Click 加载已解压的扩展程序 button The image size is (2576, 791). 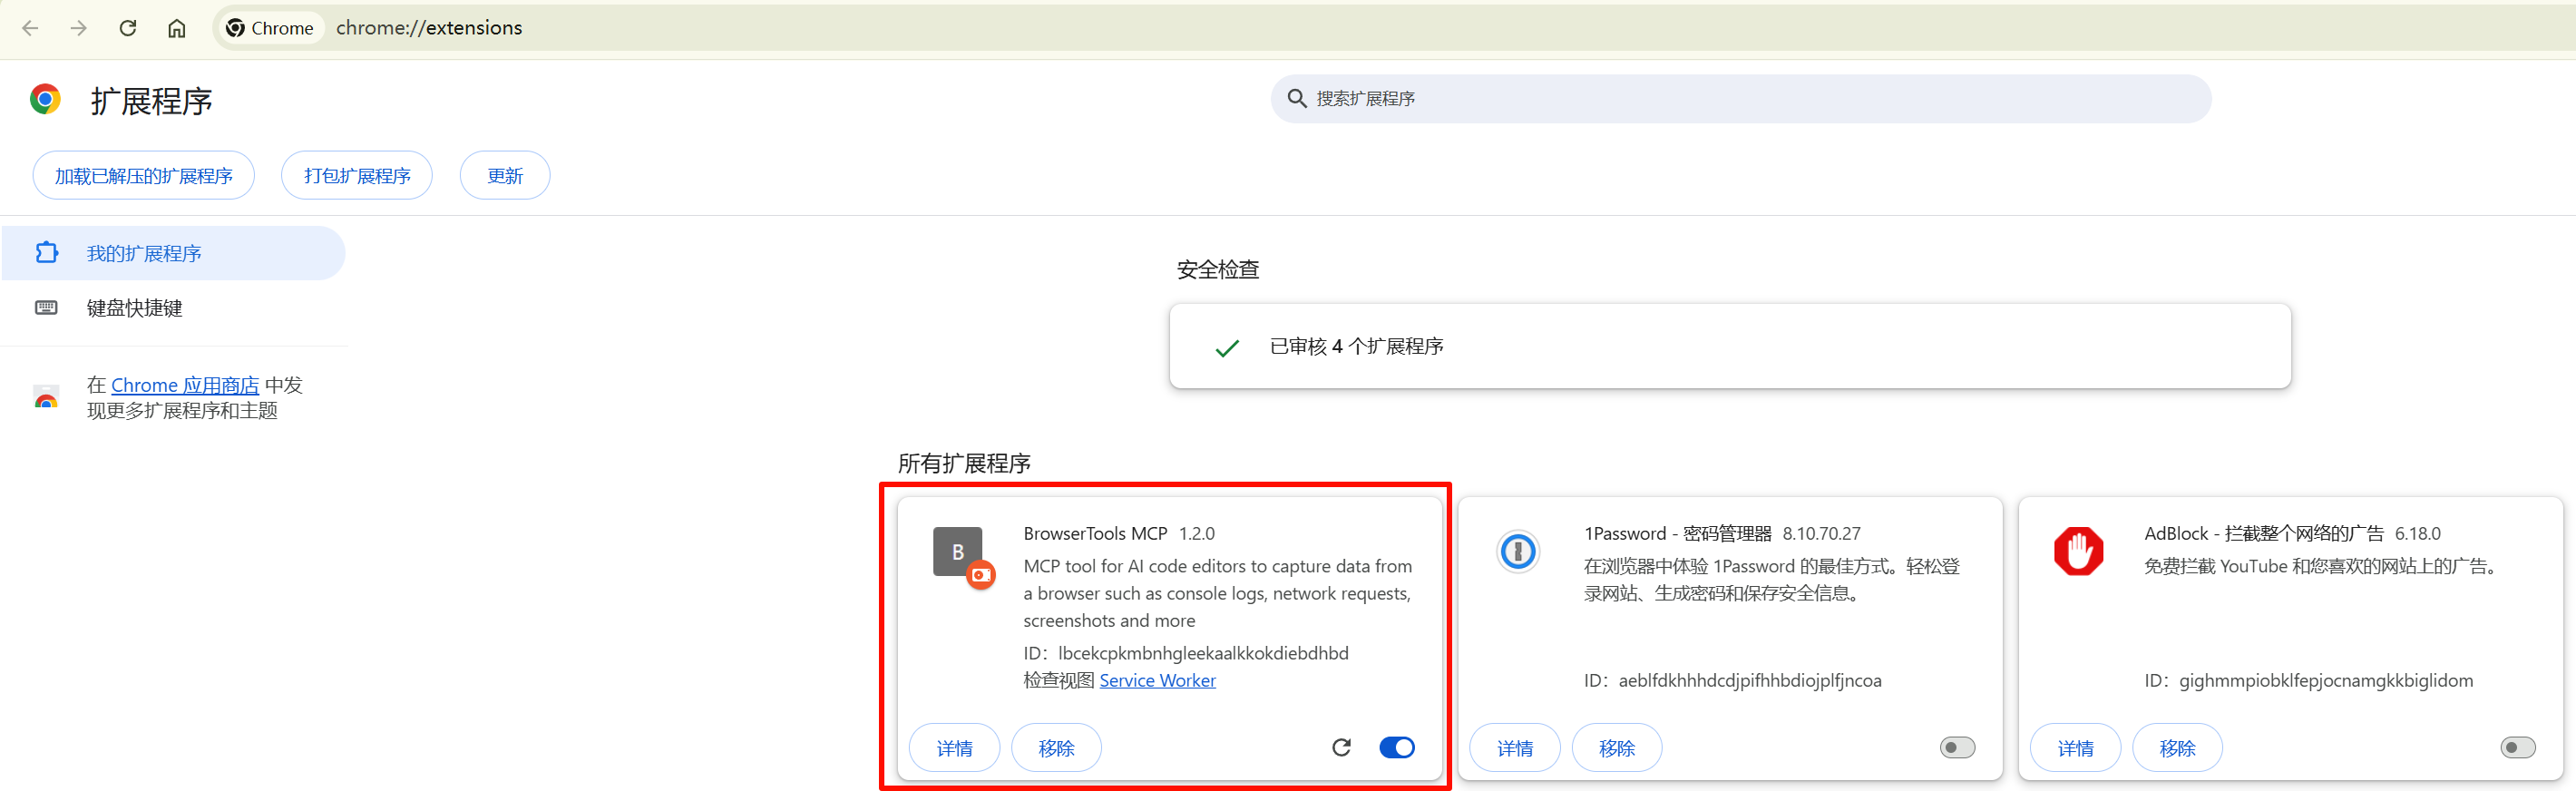pos(143,176)
